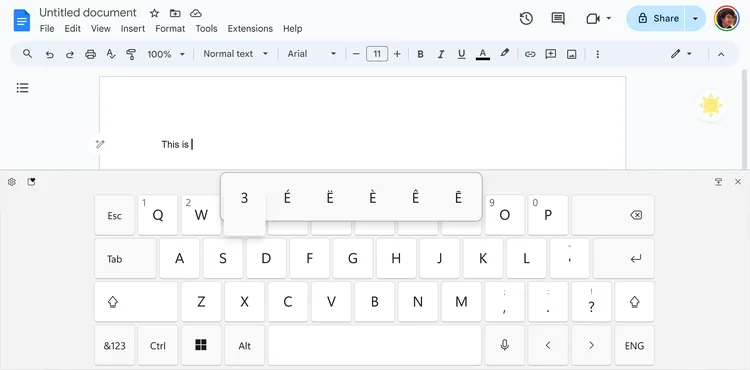Screen dimensions: 750x370
Task: Open more toolbar options (three dots)
Action: [x=597, y=54]
